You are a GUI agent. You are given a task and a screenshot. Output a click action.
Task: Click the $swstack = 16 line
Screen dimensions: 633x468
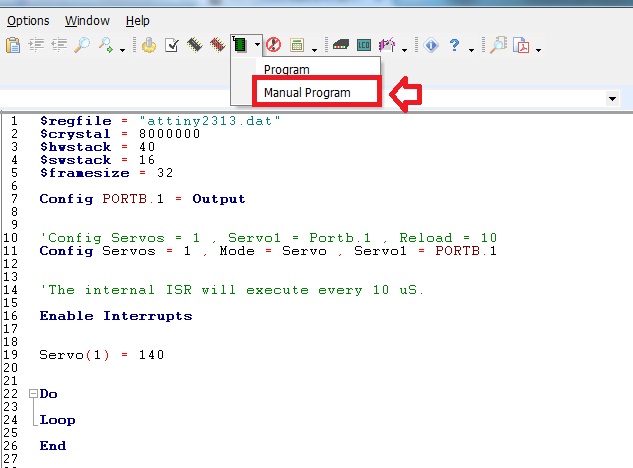tap(97, 160)
